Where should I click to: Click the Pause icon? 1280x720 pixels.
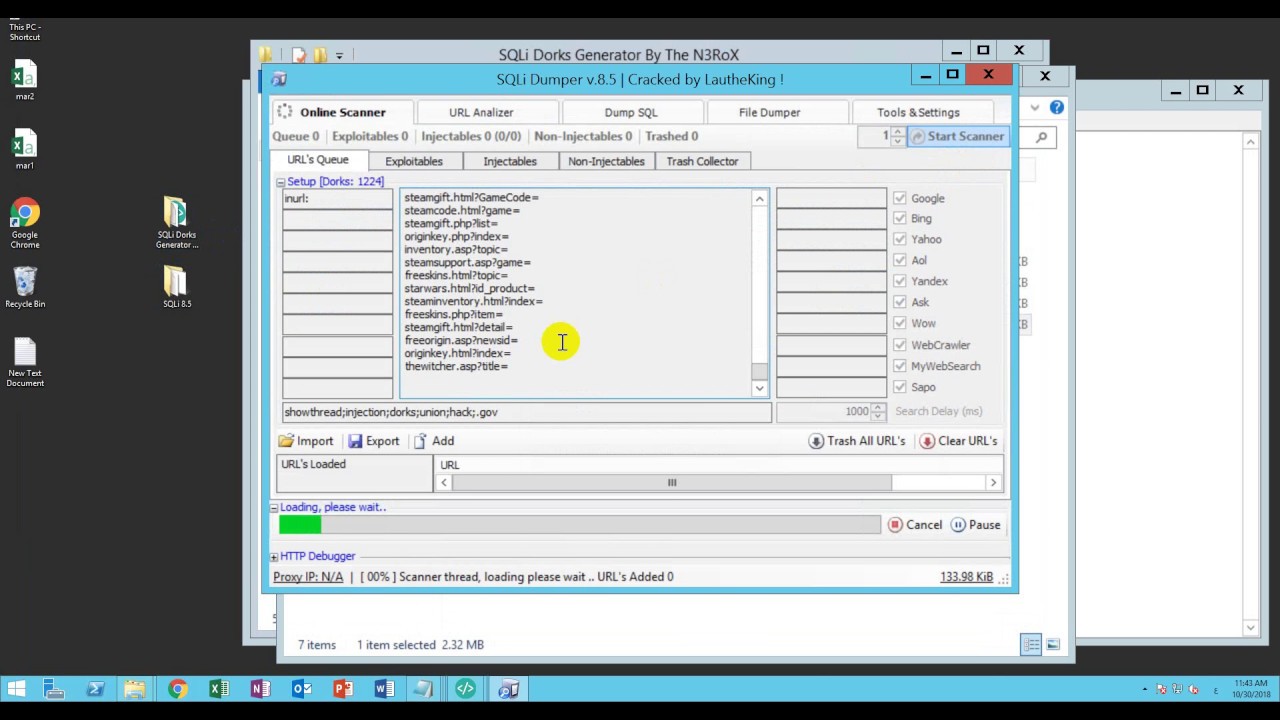click(x=958, y=525)
